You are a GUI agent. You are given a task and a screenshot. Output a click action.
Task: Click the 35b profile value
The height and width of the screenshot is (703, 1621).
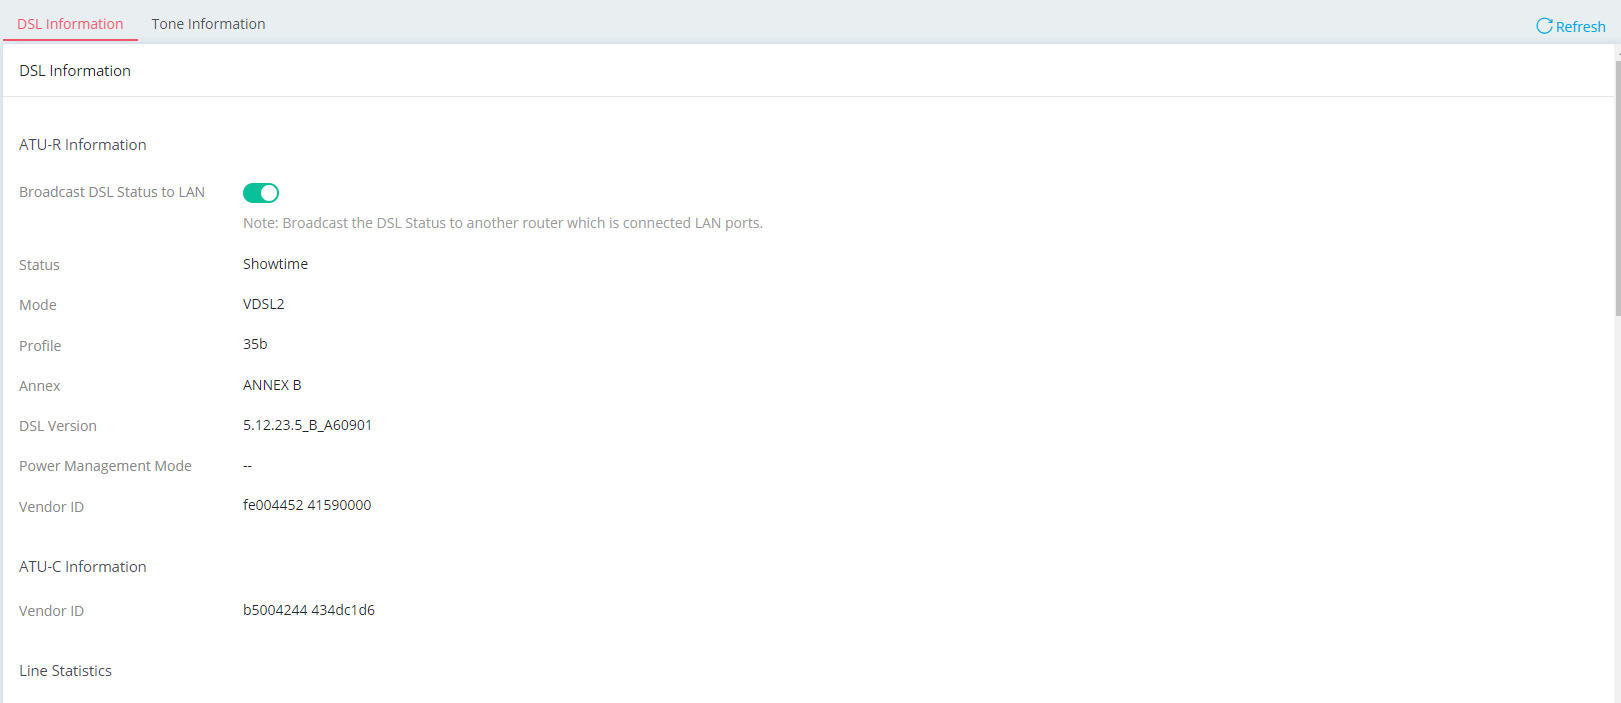coord(255,344)
